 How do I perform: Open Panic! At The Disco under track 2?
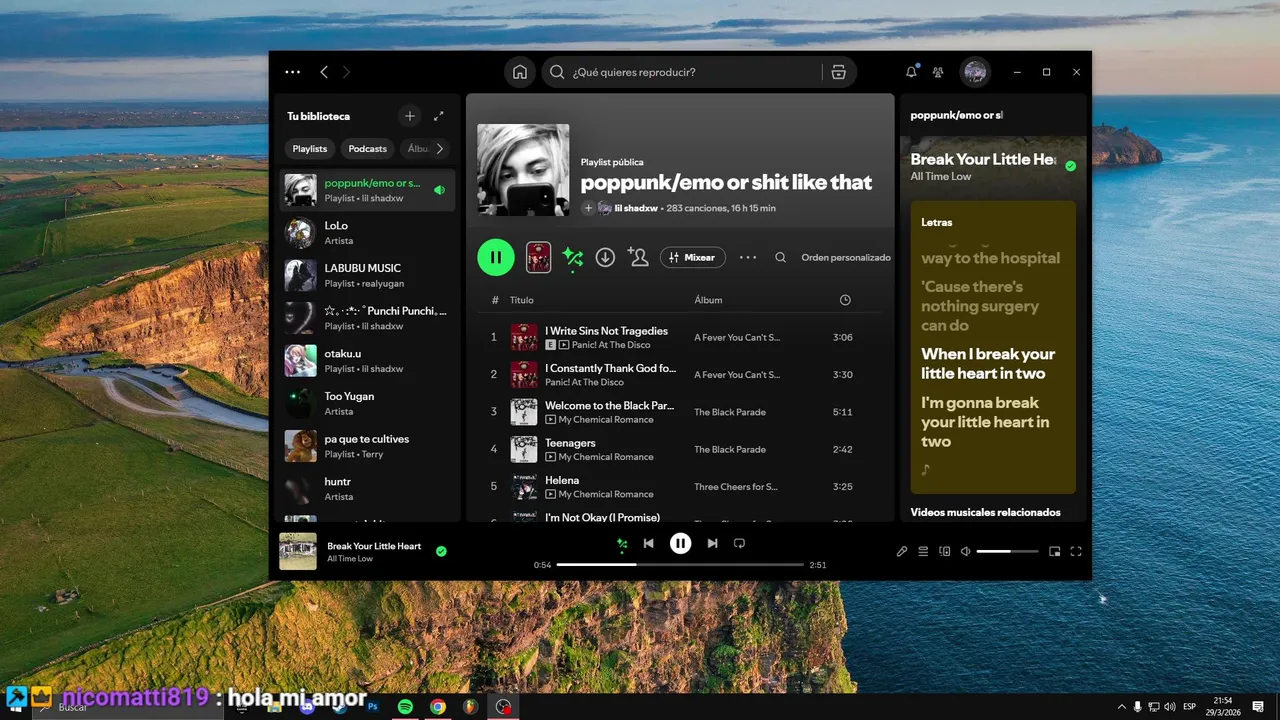coord(584,382)
